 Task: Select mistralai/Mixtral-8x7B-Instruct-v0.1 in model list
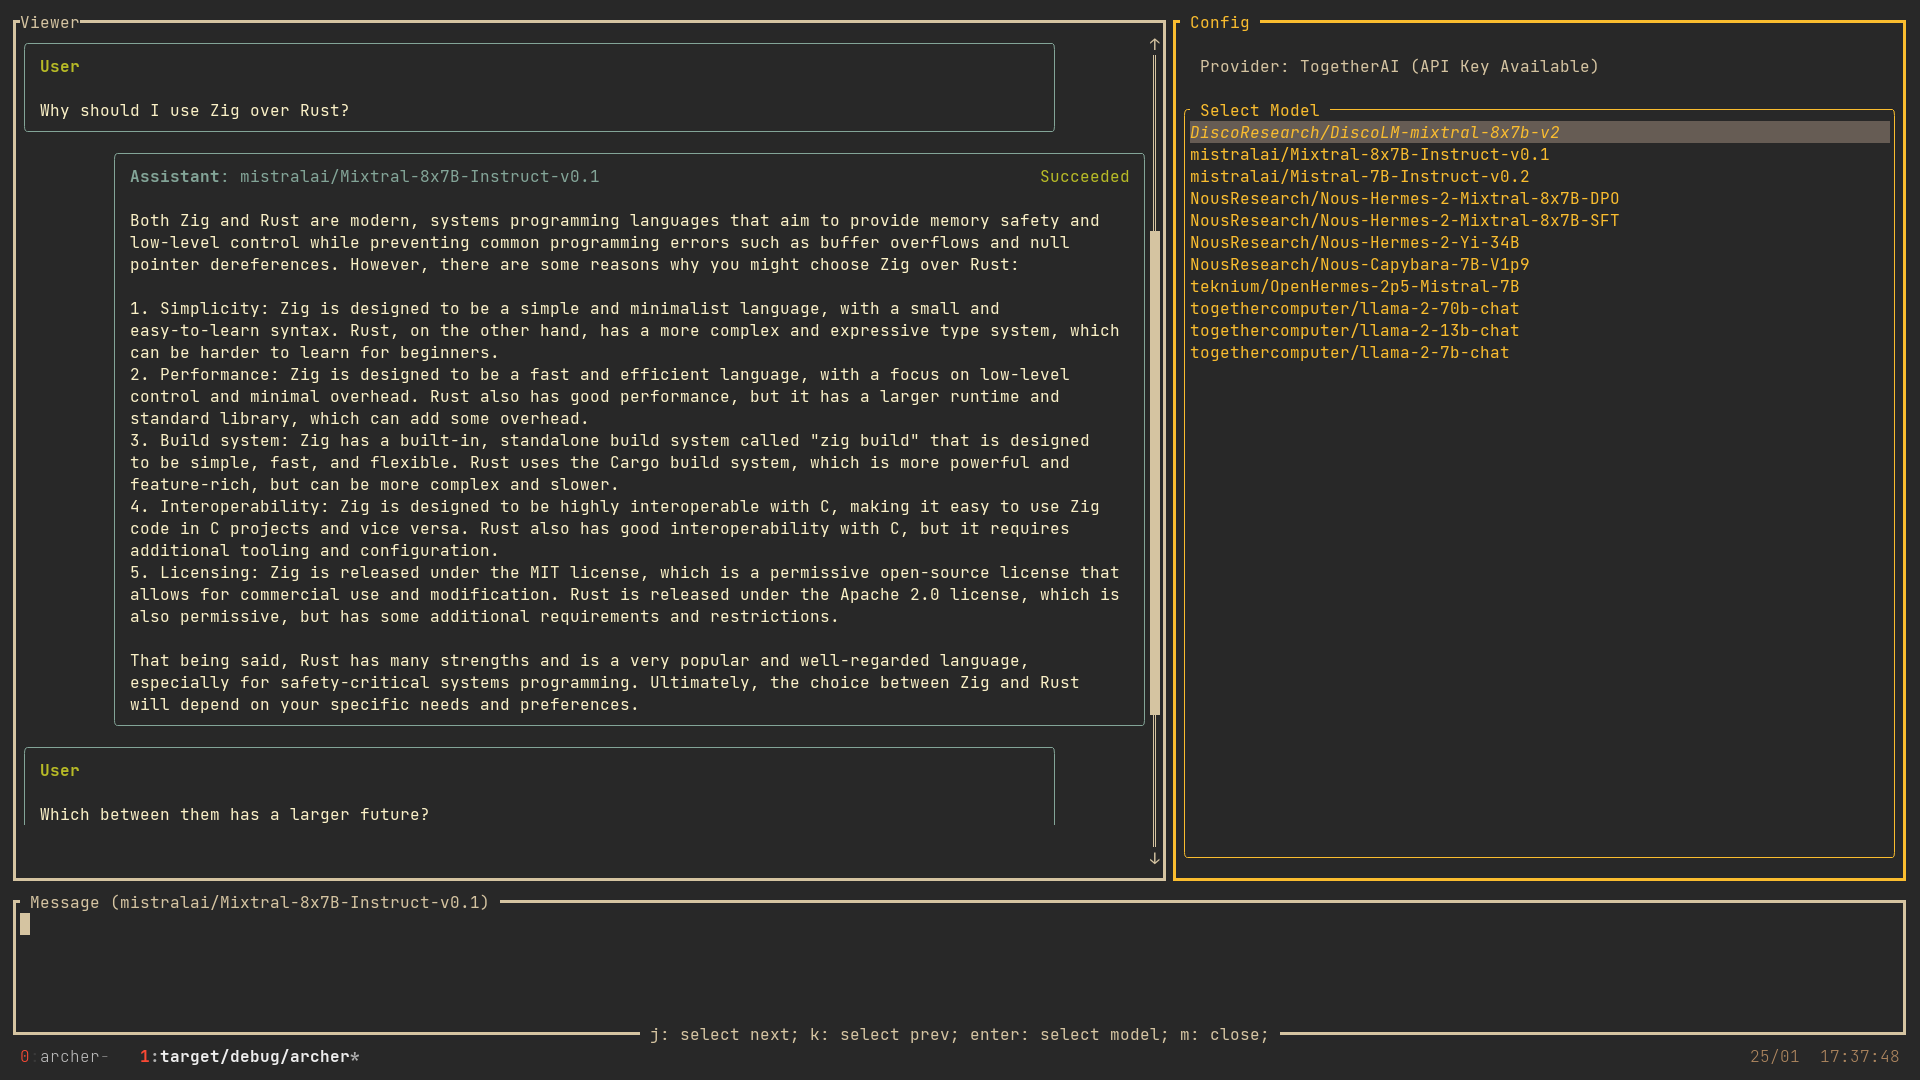[1369, 154]
